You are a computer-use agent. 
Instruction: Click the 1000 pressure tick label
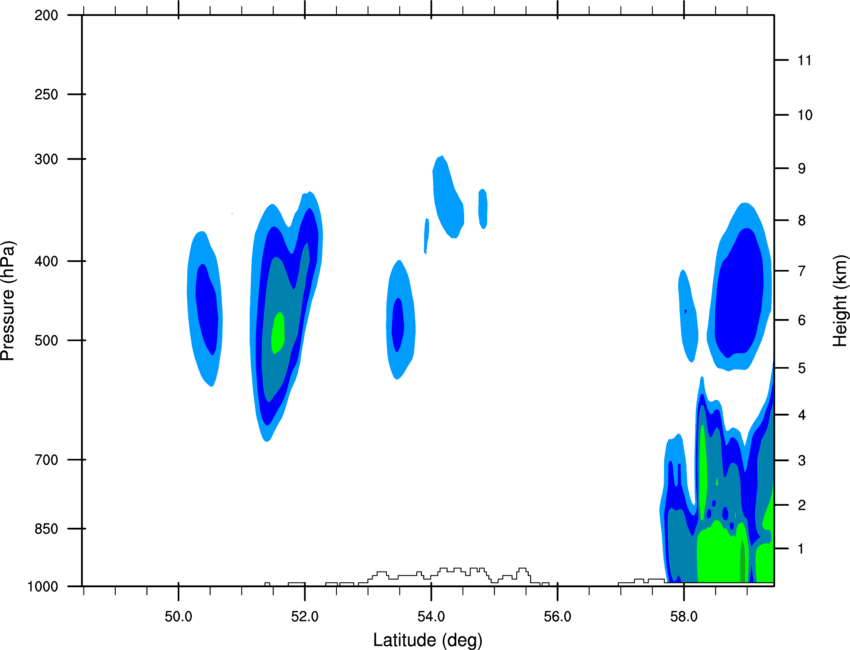click(43, 587)
